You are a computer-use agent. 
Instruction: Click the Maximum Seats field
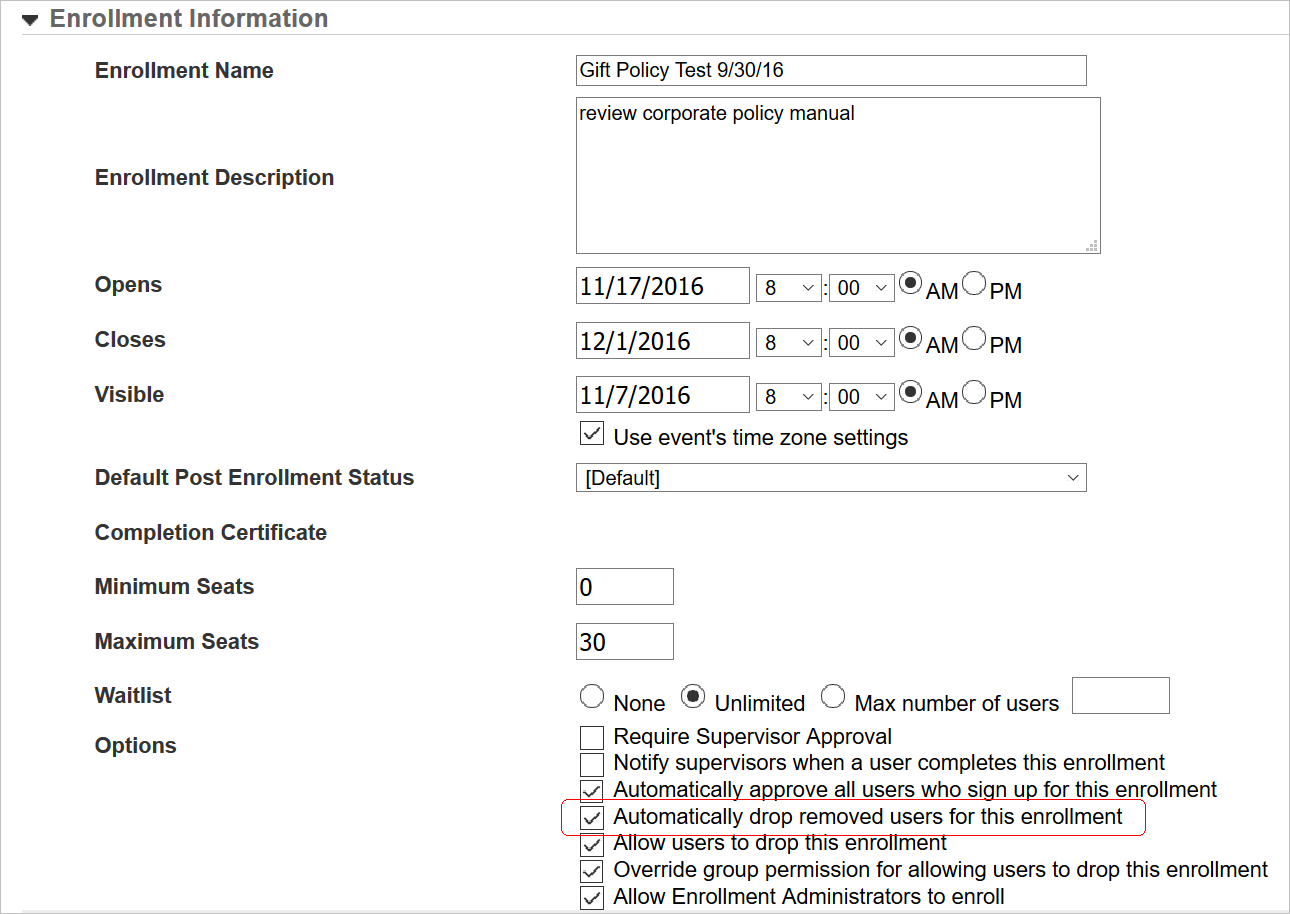point(624,642)
